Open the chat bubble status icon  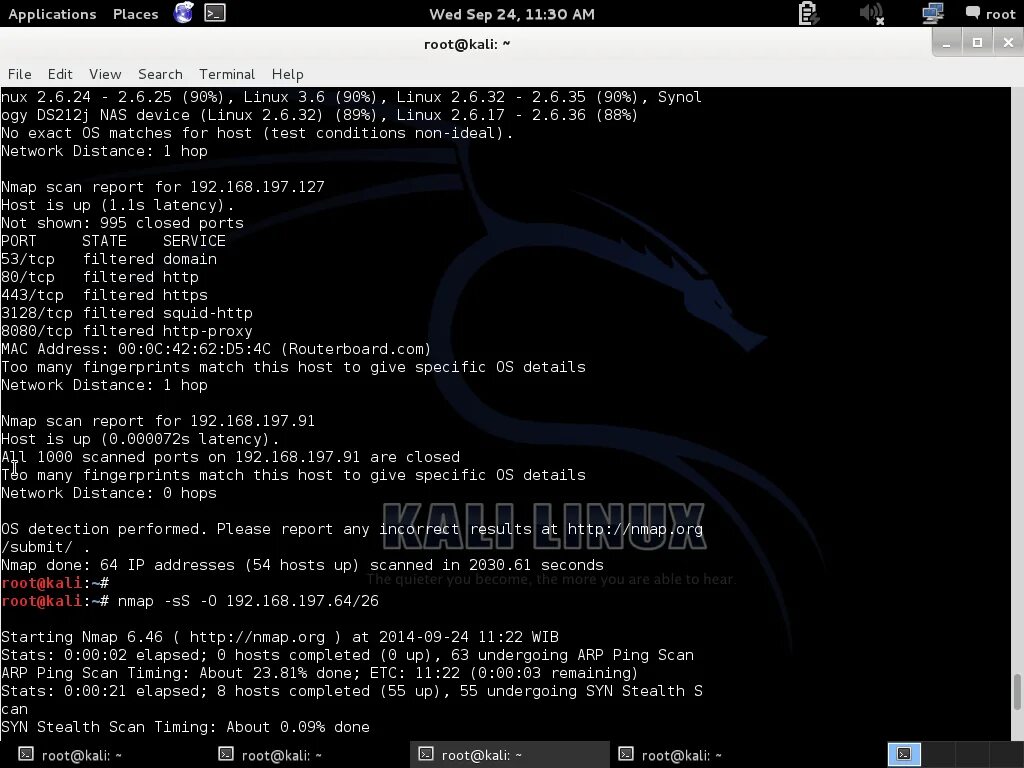[972, 12]
